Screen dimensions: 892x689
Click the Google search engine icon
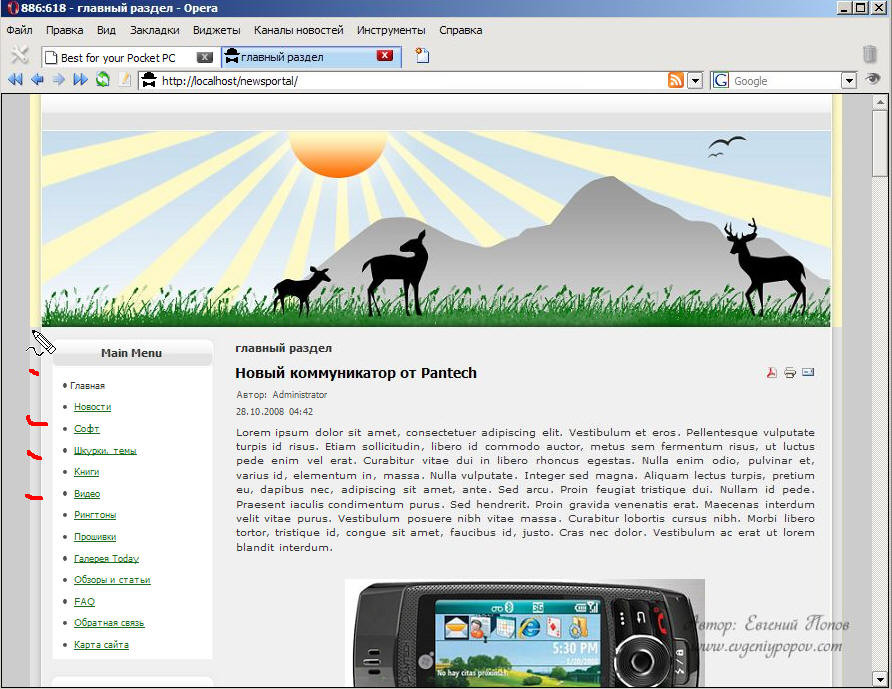(721, 80)
